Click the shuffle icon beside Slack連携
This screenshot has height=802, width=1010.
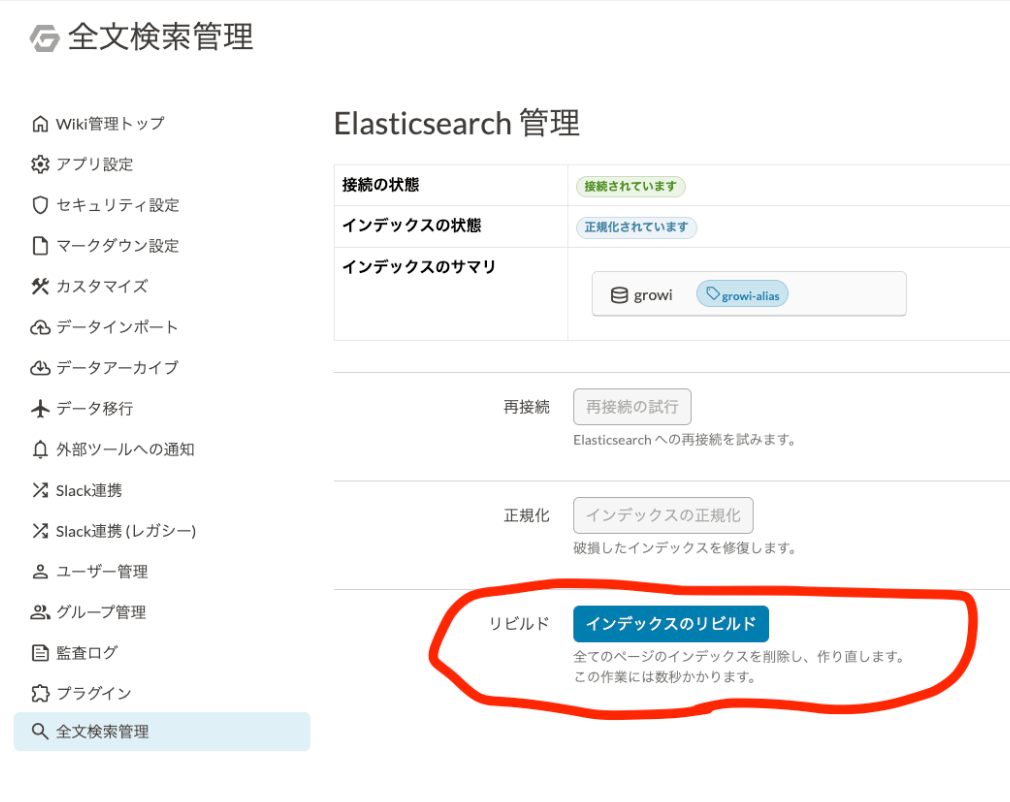(40, 490)
